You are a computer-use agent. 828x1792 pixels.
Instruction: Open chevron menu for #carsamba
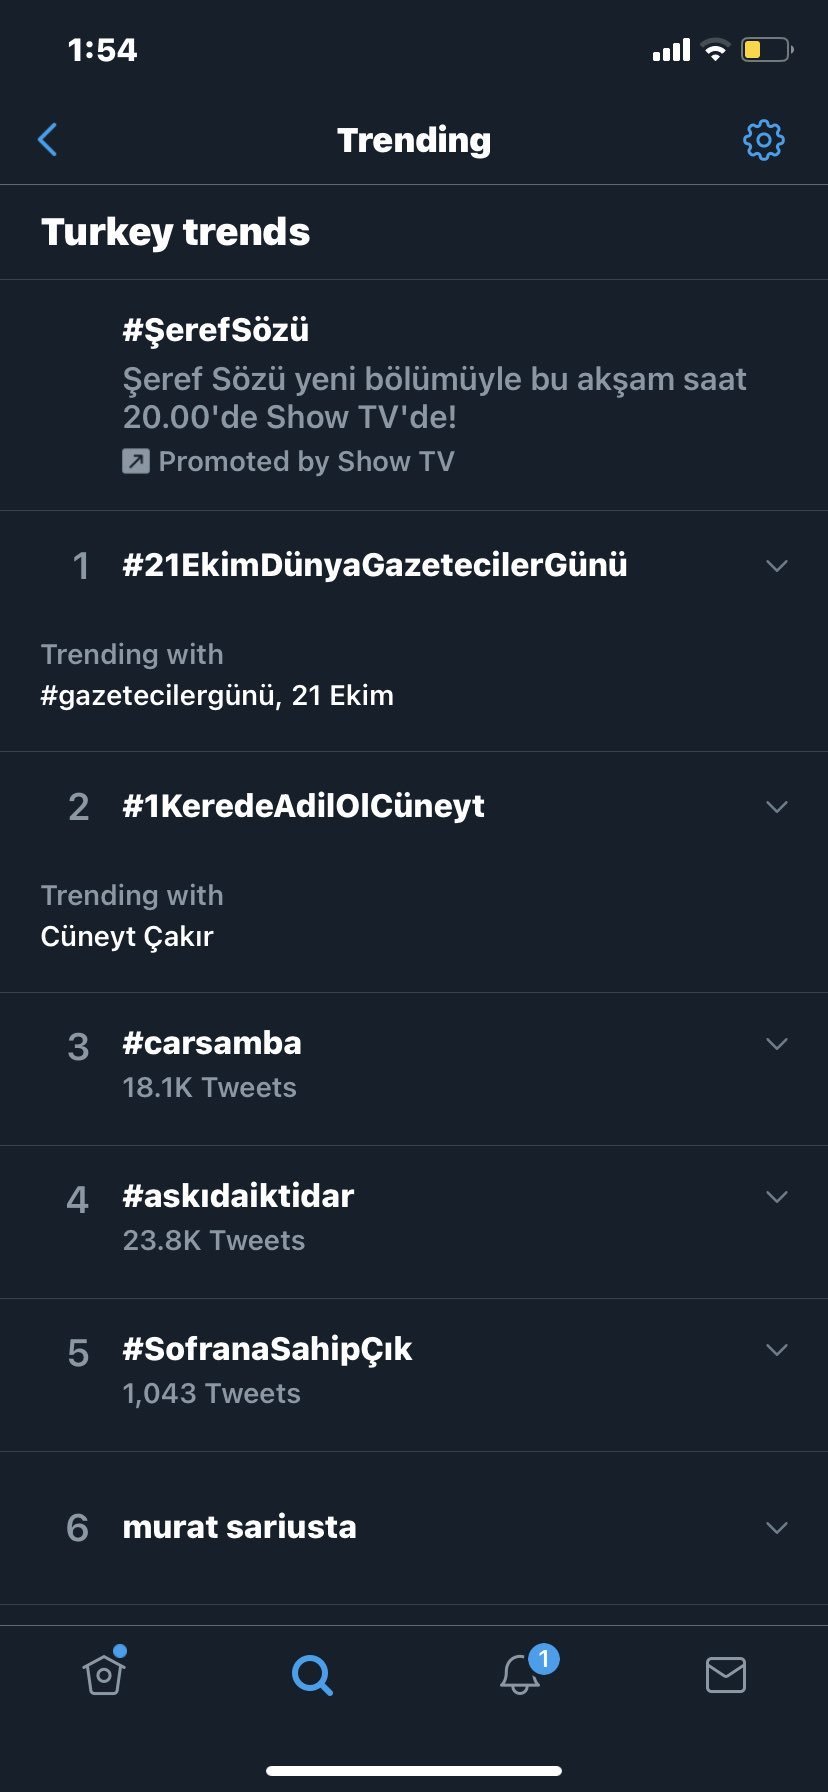pyautogui.click(x=777, y=1044)
